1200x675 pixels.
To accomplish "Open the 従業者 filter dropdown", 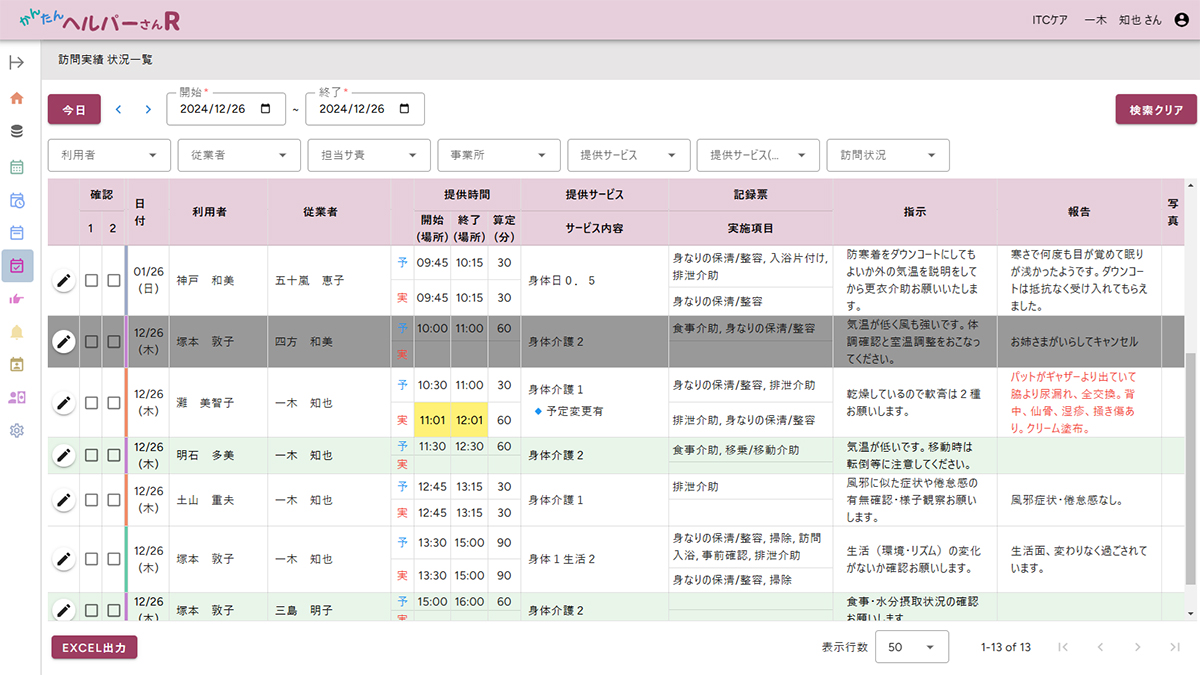I will pos(239,155).
